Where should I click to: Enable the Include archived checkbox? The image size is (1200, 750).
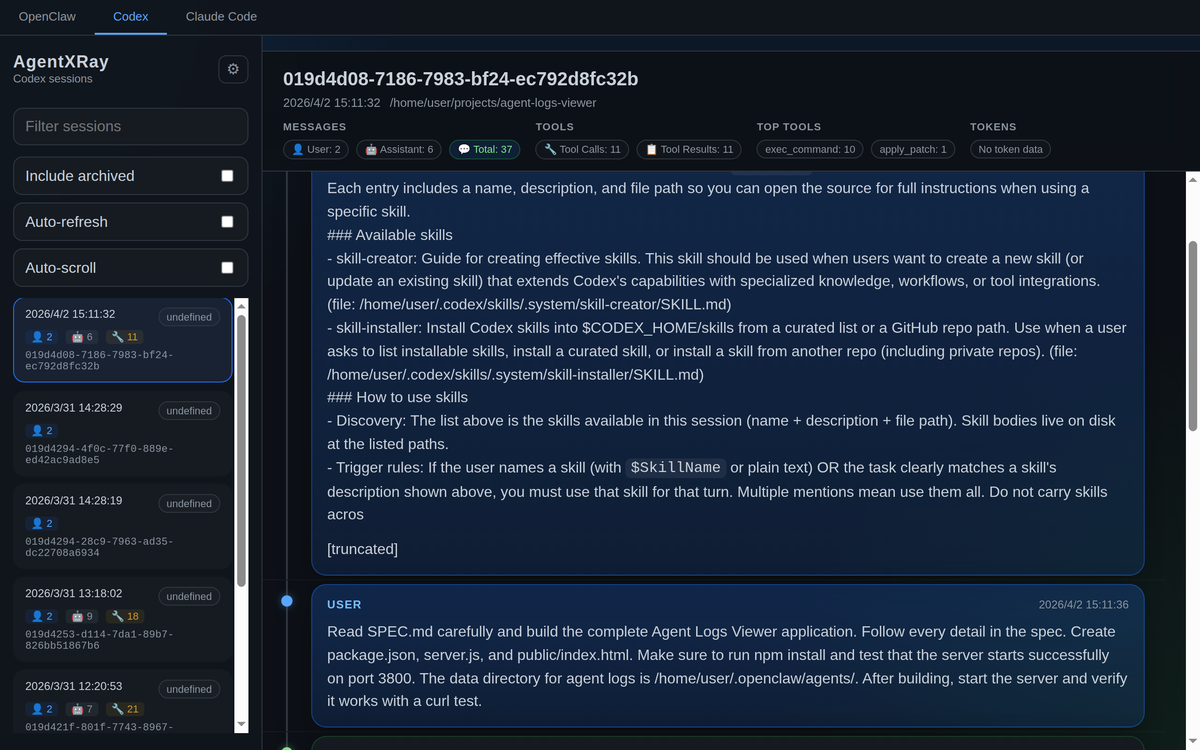(227, 176)
